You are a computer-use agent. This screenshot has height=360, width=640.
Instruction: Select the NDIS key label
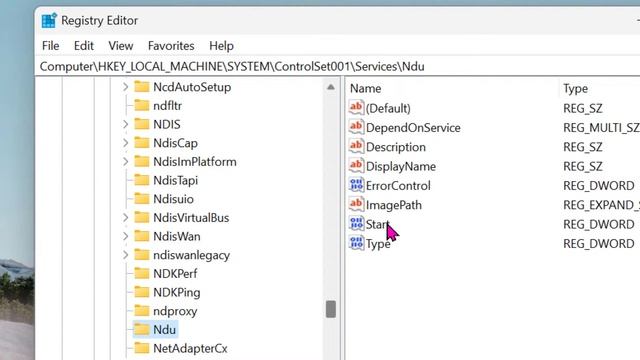(167, 124)
